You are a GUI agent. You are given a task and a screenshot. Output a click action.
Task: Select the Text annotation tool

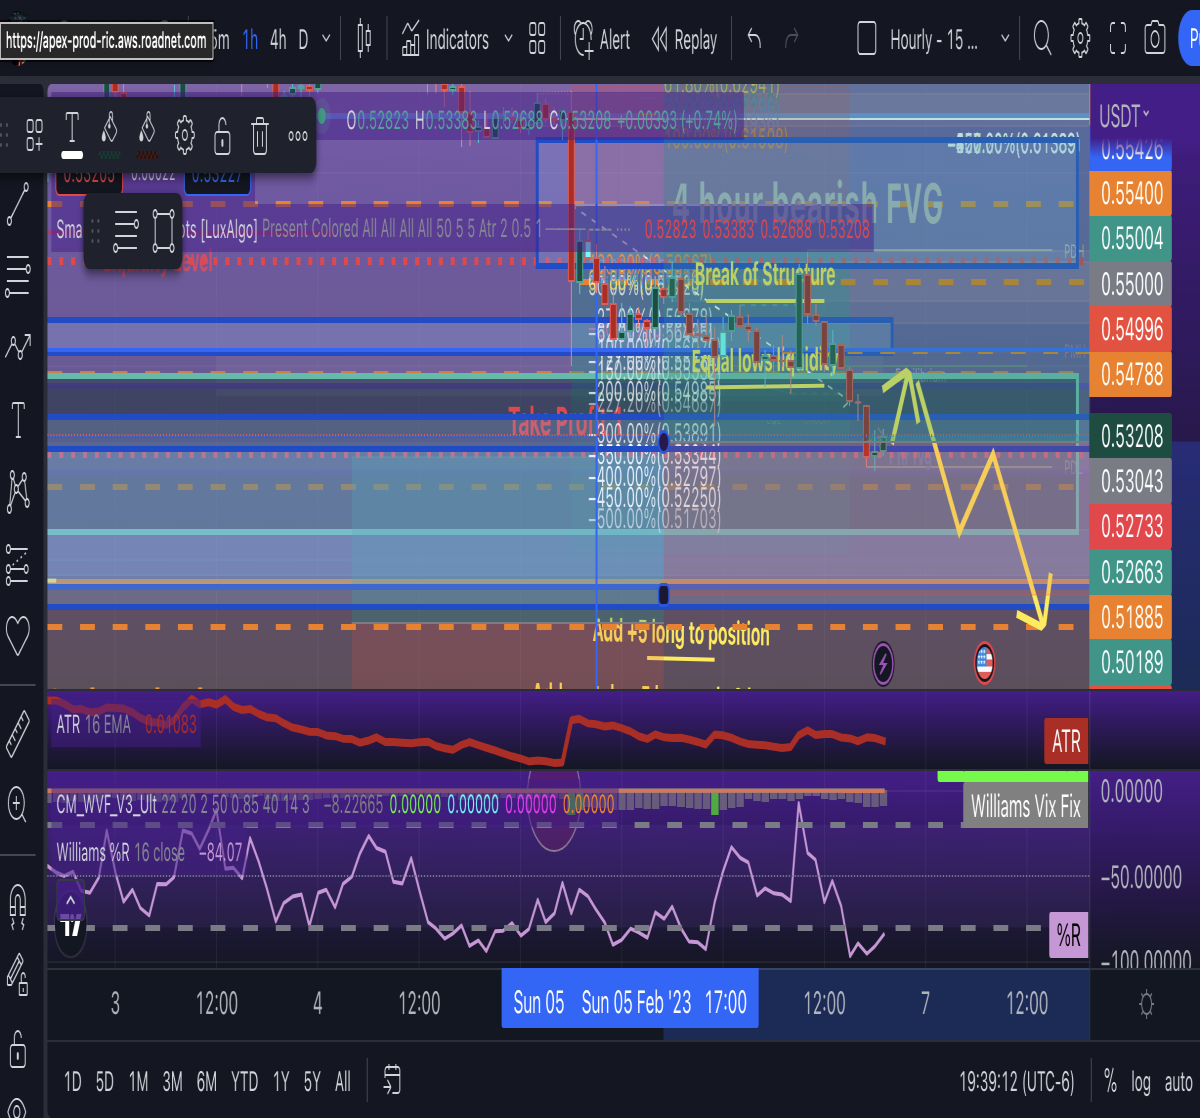point(18,420)
